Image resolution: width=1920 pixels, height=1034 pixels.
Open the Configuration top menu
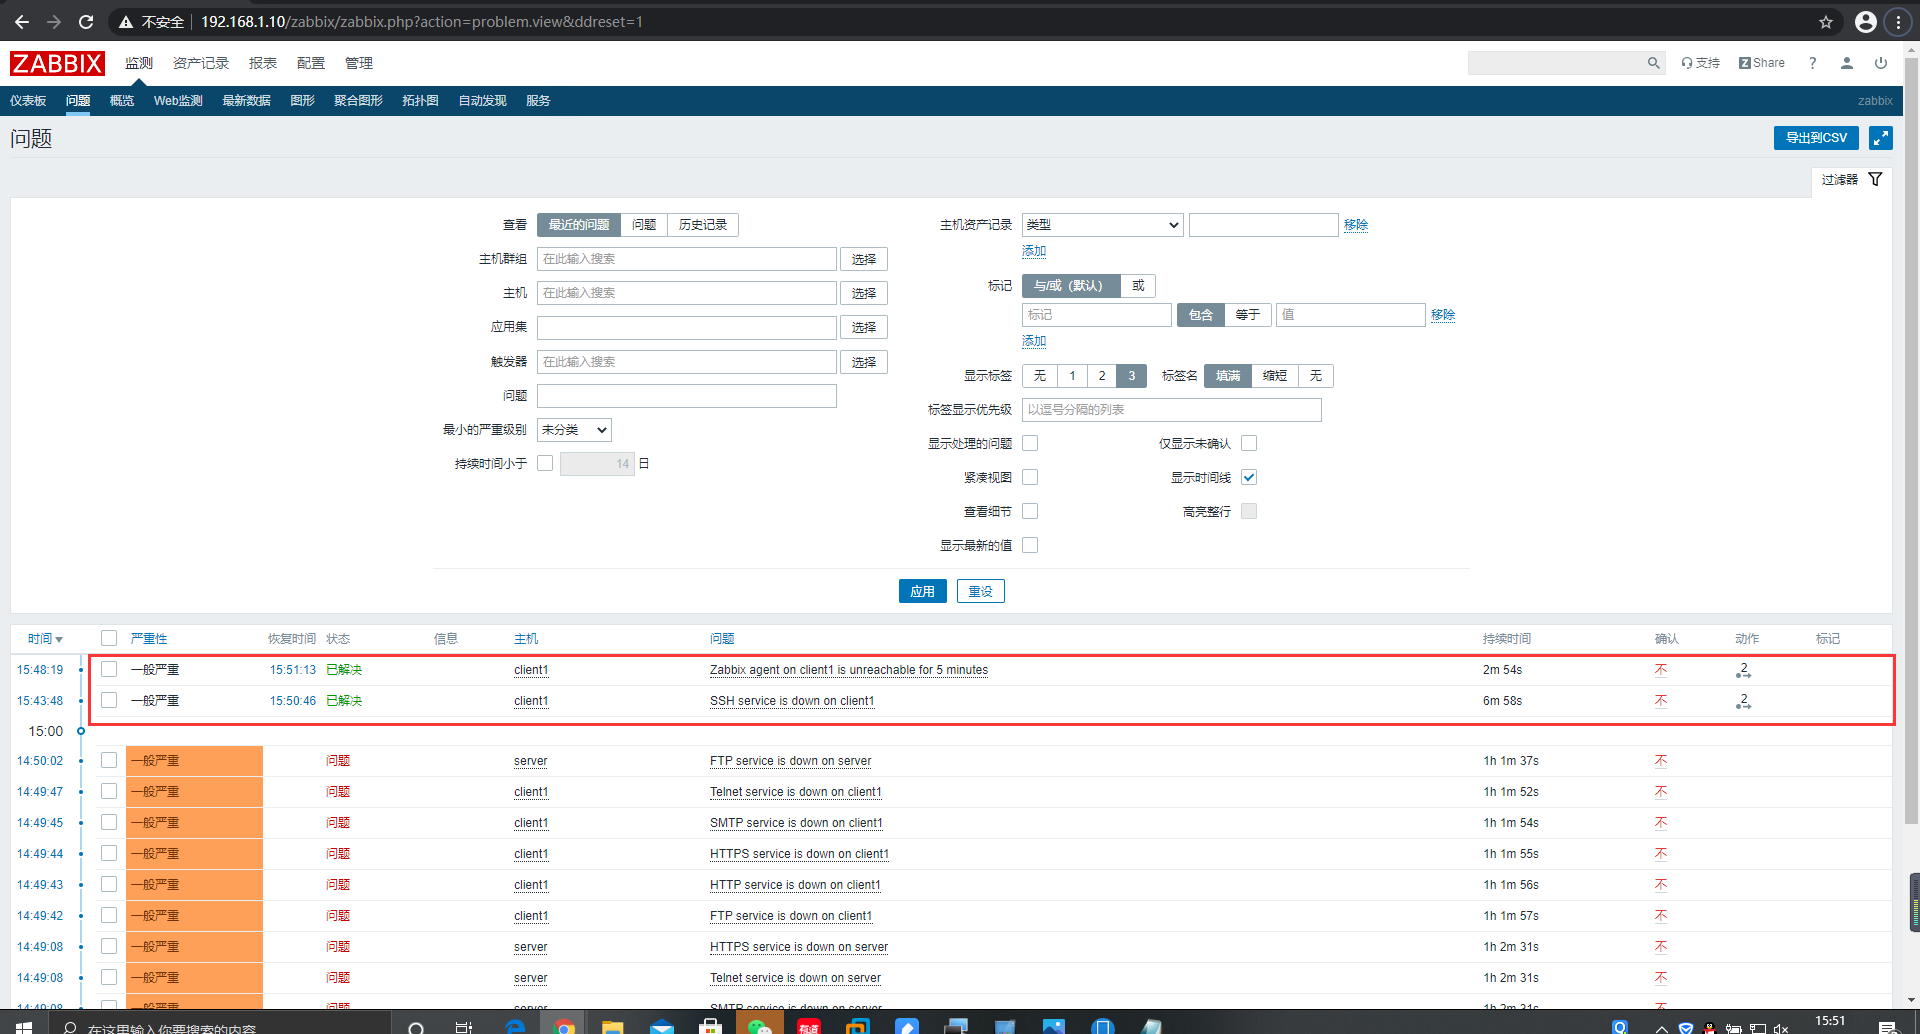[311, 63]
